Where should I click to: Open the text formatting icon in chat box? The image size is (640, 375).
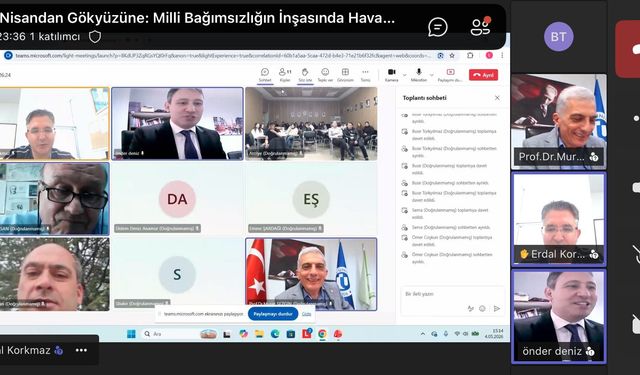[471, 308]
